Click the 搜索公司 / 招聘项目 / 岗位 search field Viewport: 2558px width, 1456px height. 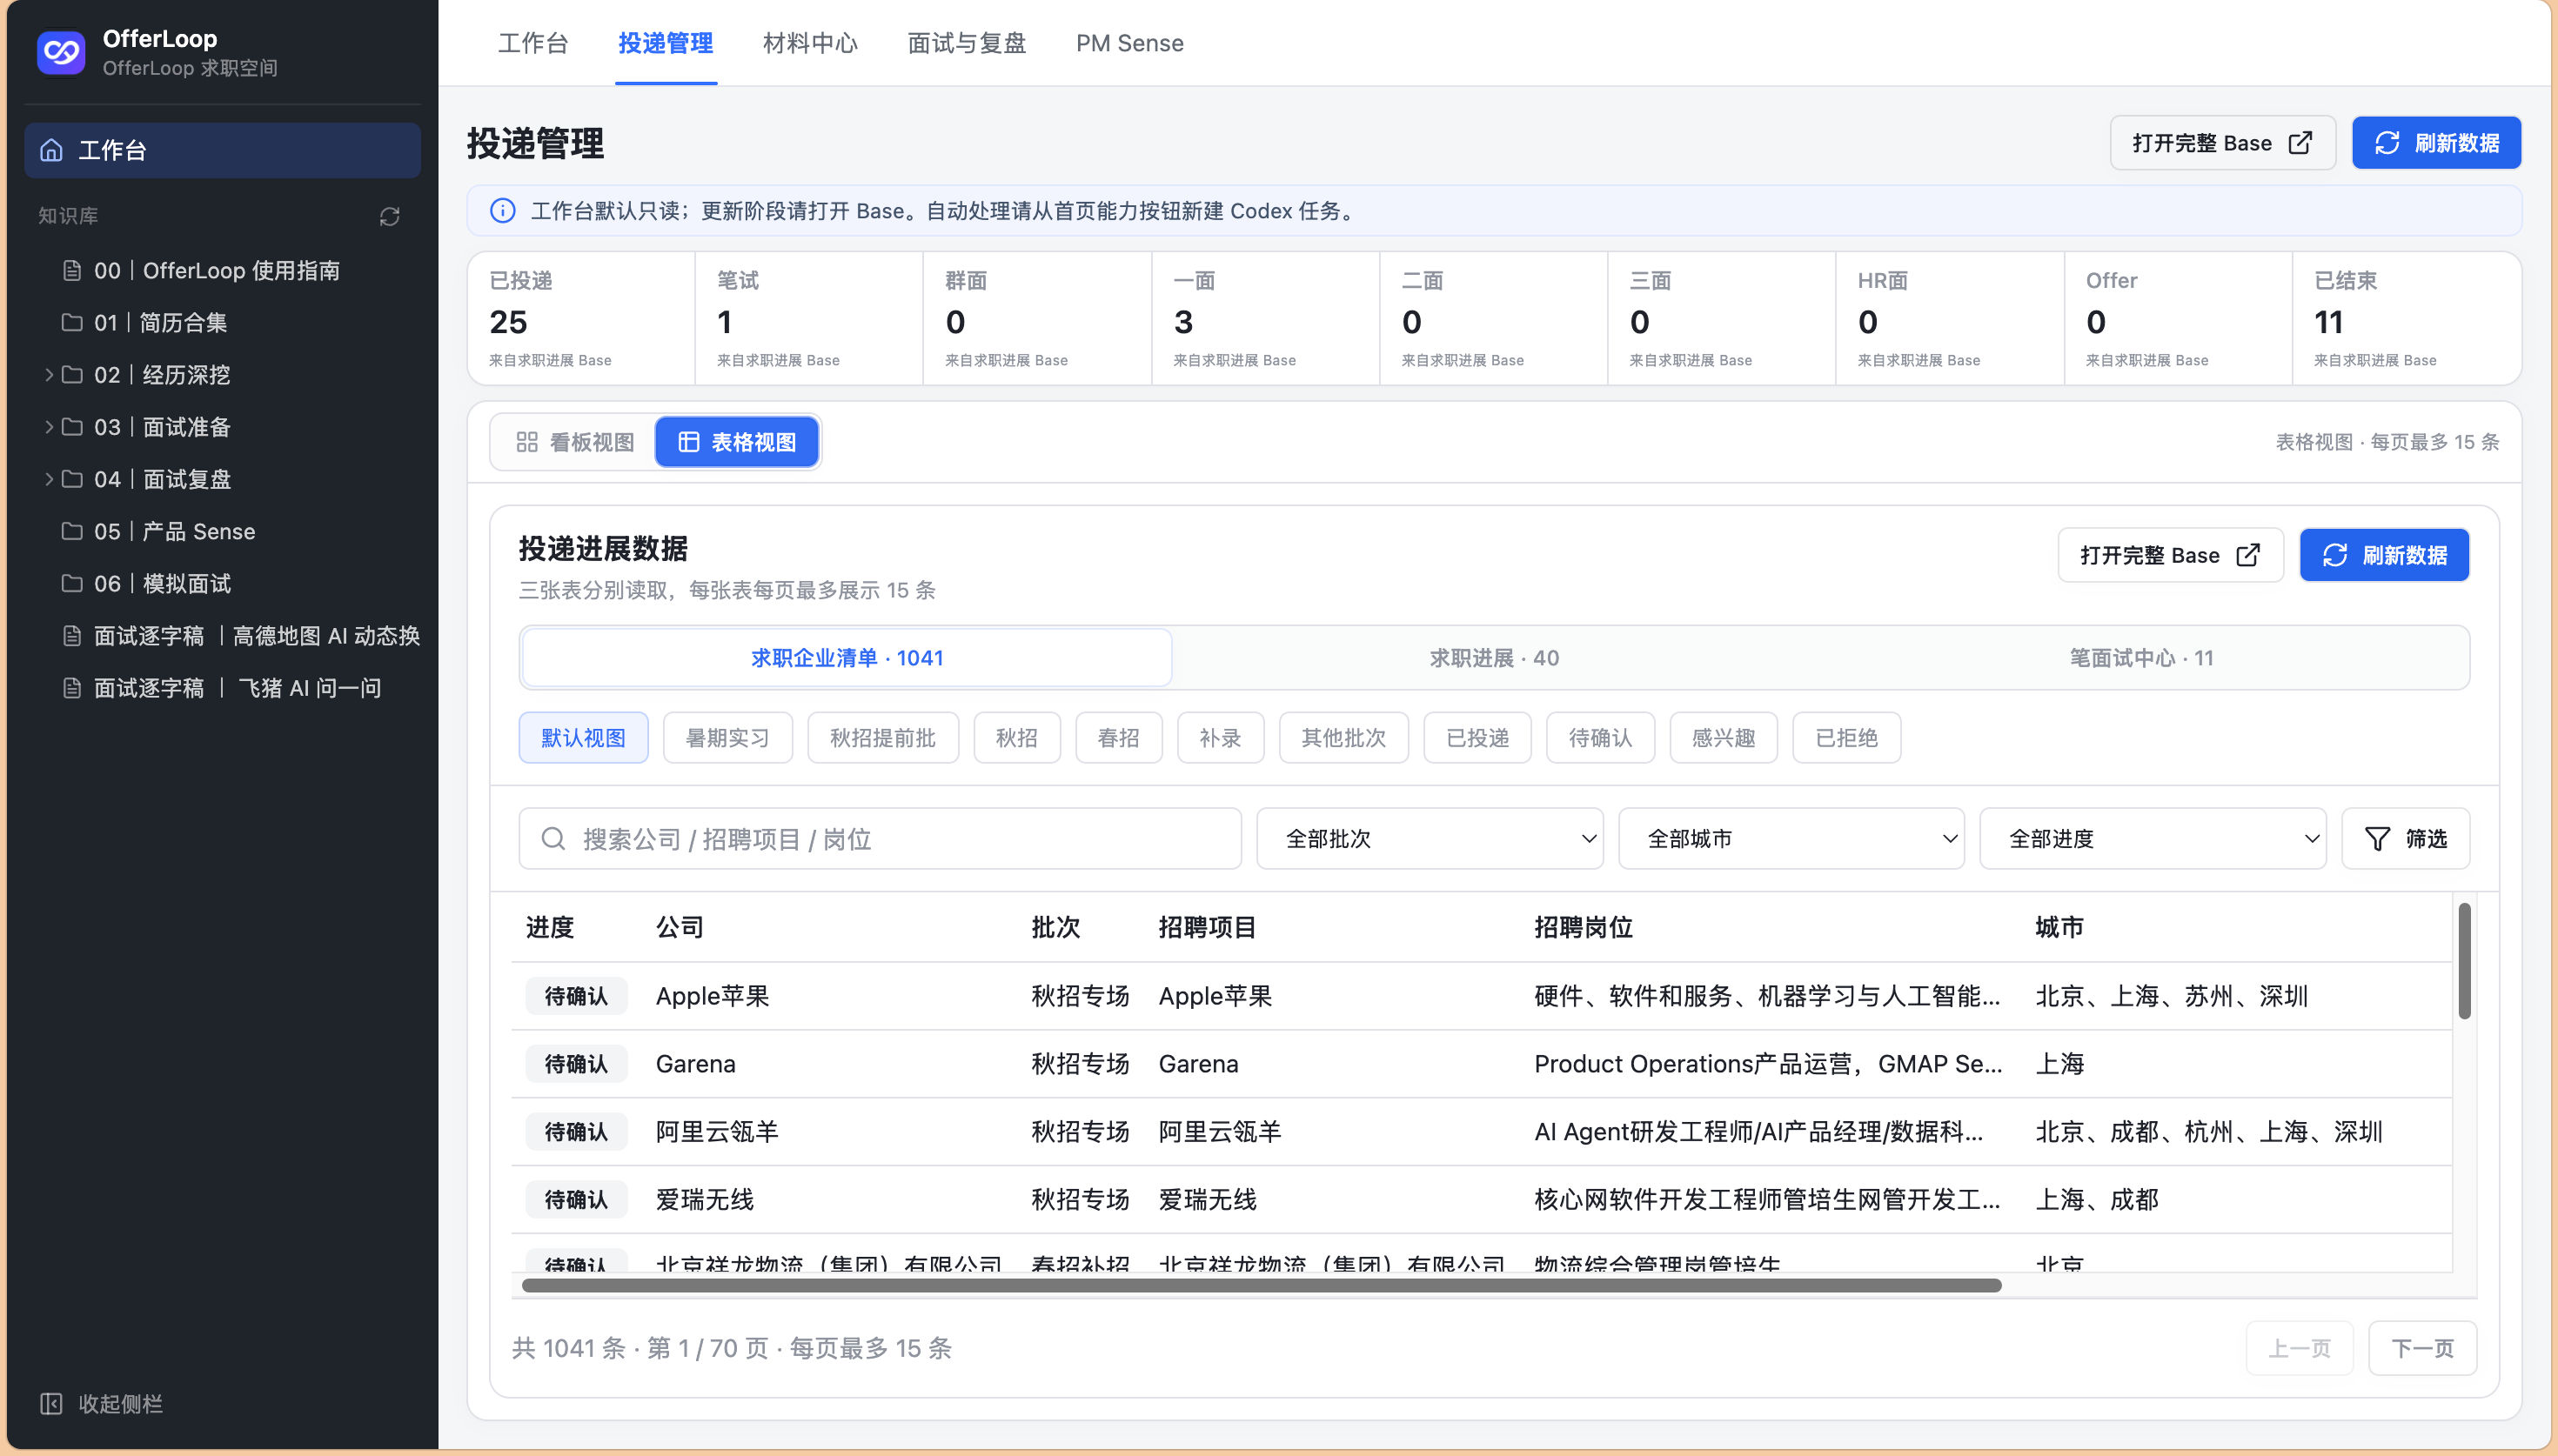pos(880,839)
